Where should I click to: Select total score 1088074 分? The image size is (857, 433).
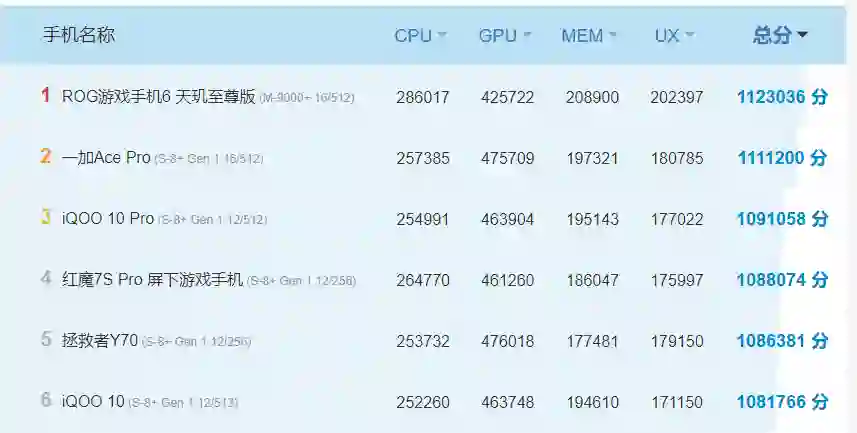tap(782, 280)
